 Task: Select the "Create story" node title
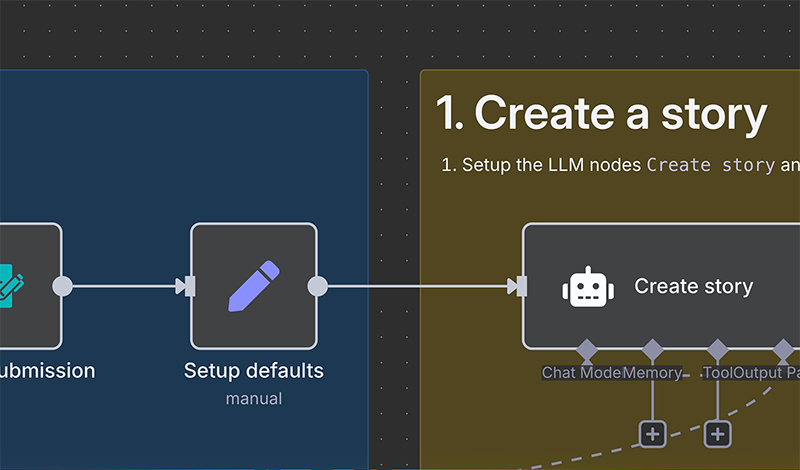(x=693, y=287)
